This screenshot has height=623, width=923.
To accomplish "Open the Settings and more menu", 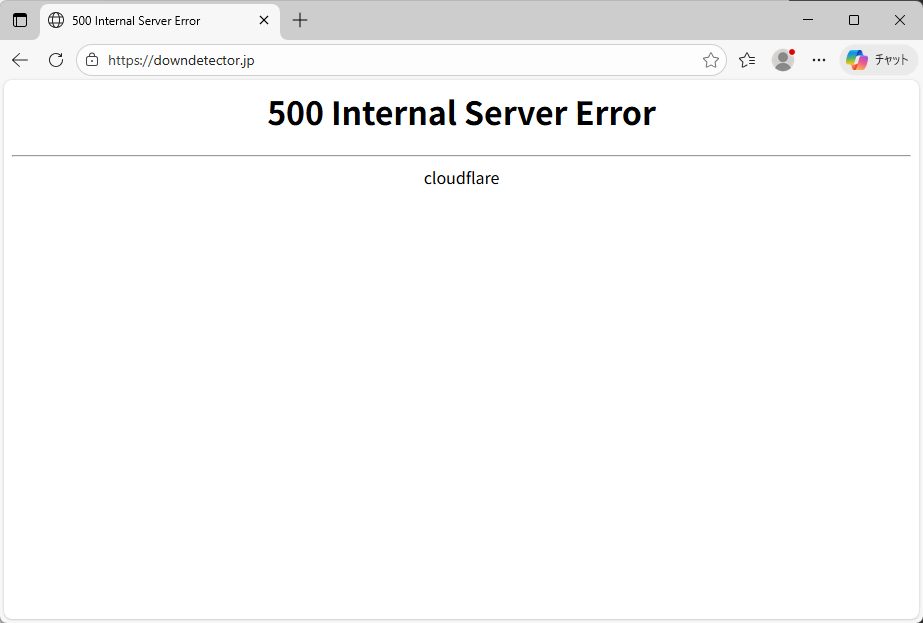I will pos(818,60).
